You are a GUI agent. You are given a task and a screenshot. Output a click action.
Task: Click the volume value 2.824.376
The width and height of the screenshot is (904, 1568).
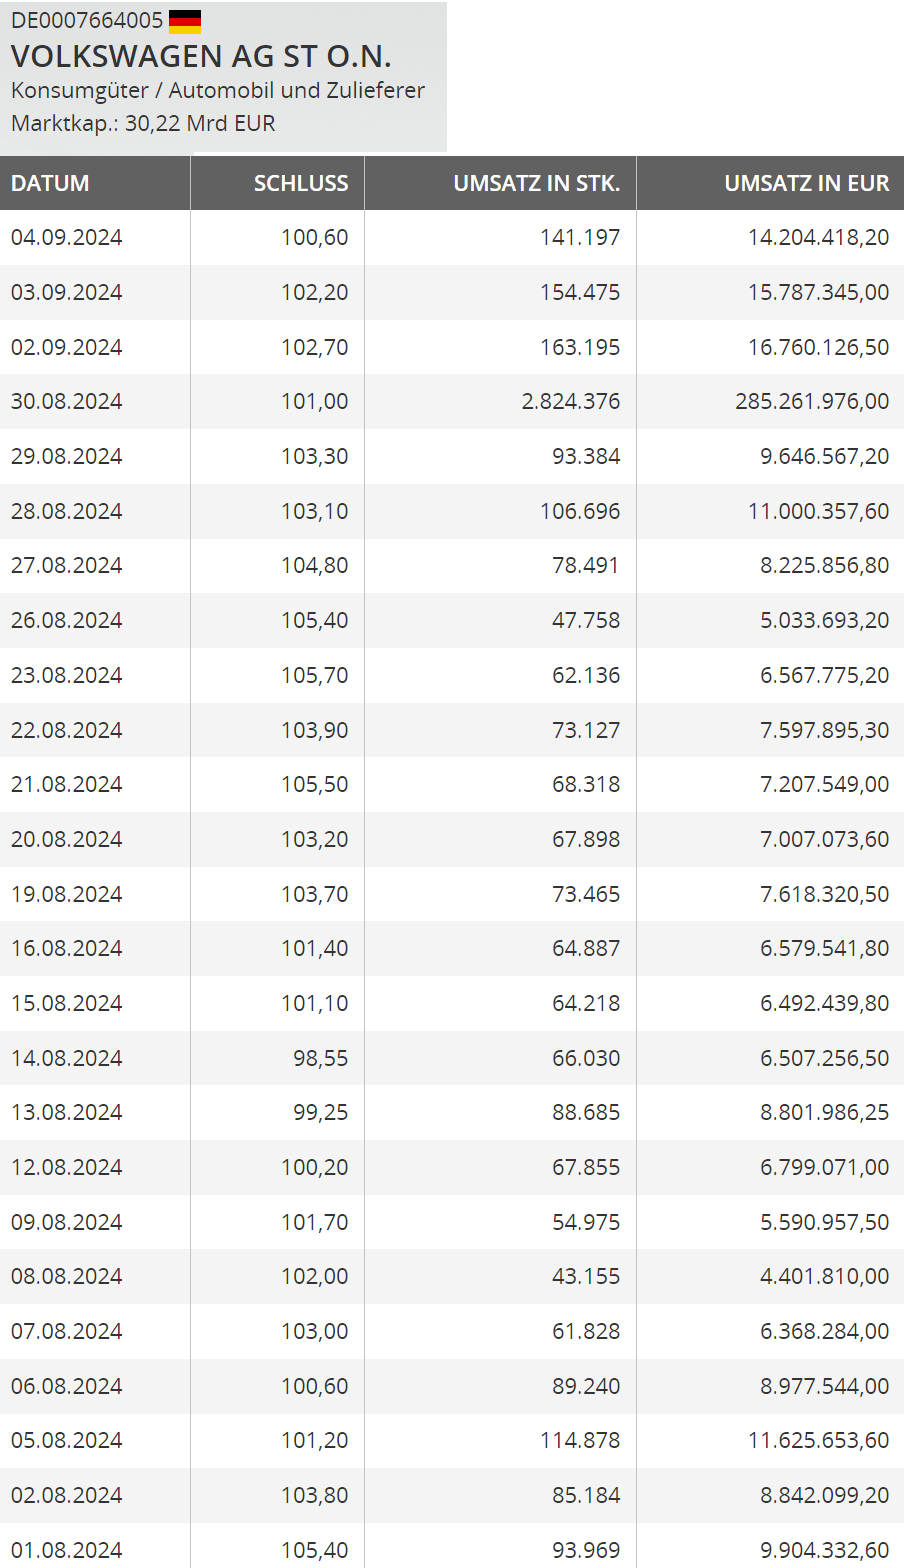570,401
